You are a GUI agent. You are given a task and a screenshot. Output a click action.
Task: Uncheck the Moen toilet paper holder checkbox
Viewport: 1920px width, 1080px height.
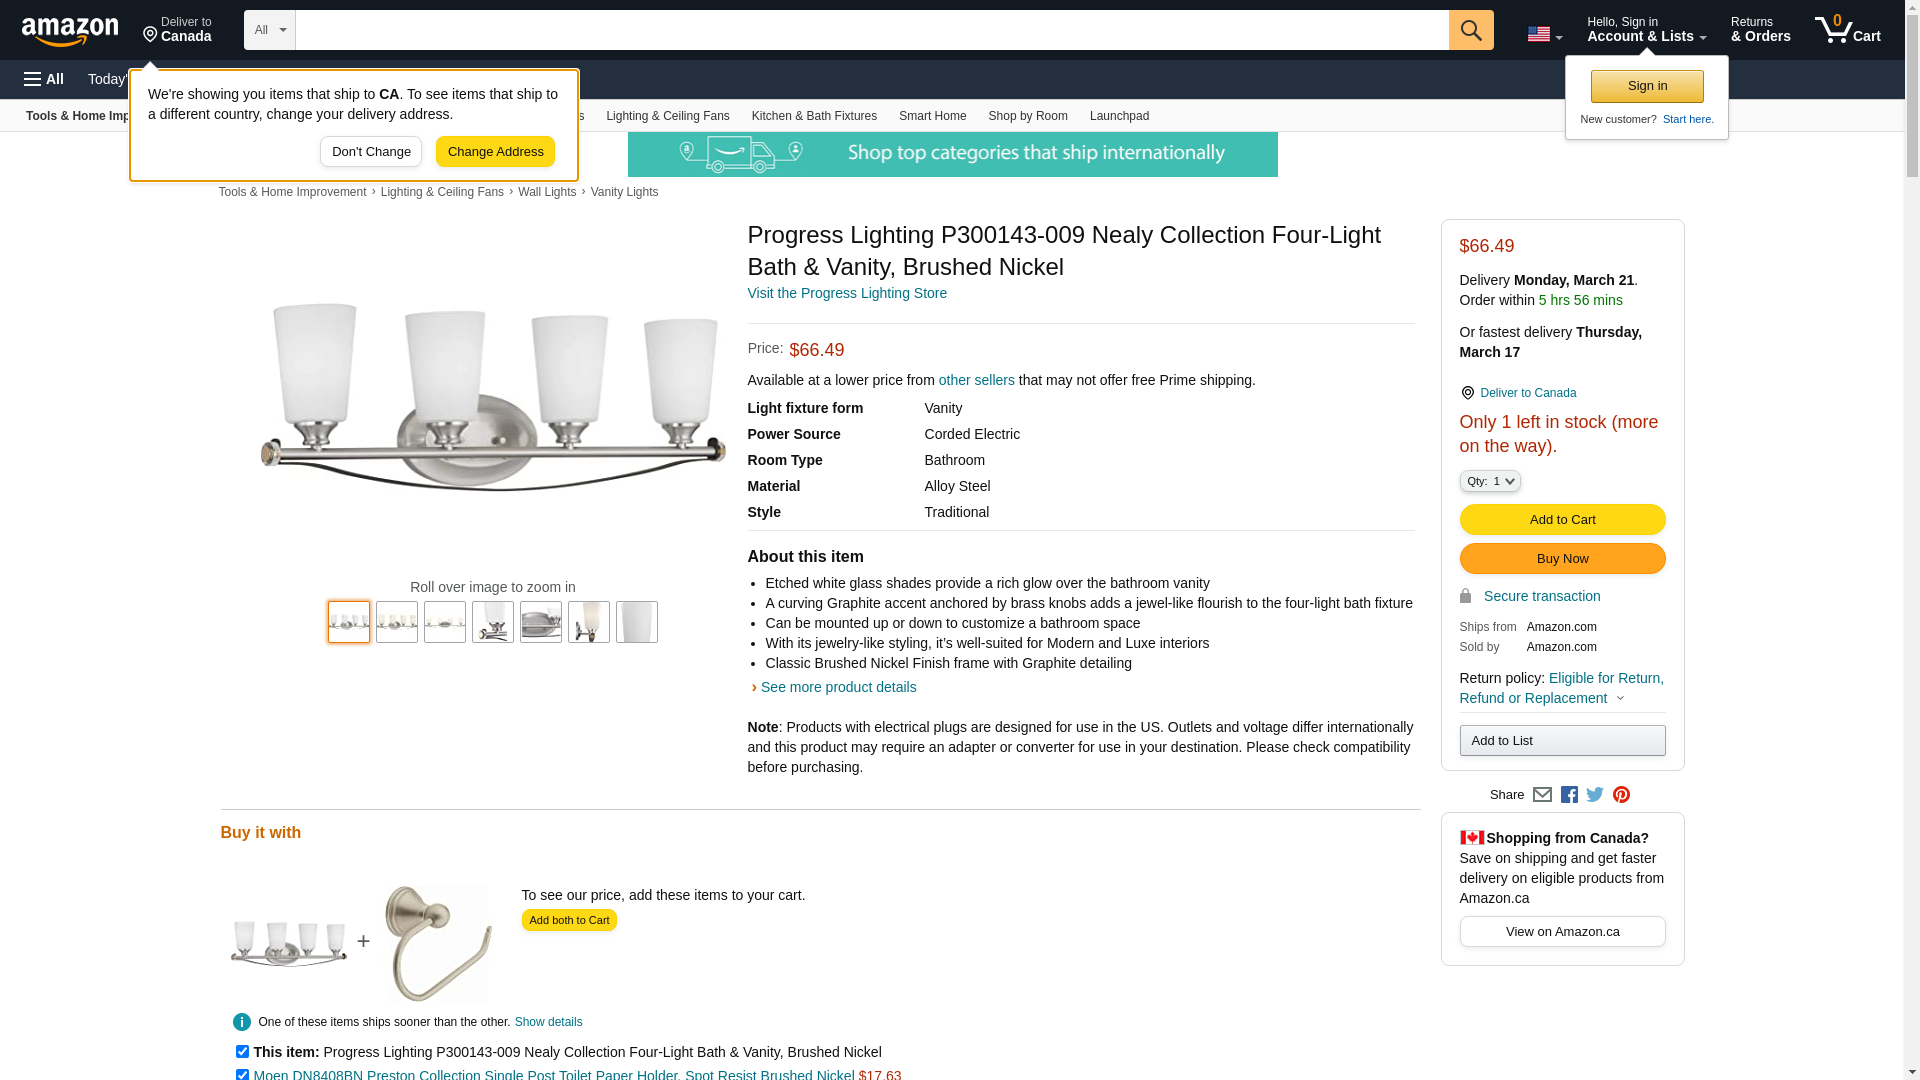pyautogui.click(x=242, y=1075)
